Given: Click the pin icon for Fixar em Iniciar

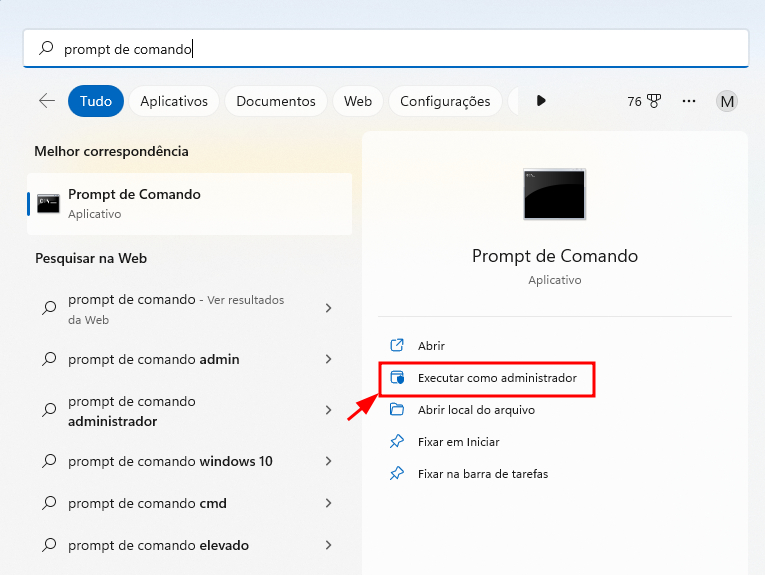Looking at the screenshot, I should (x=397, y=442).
